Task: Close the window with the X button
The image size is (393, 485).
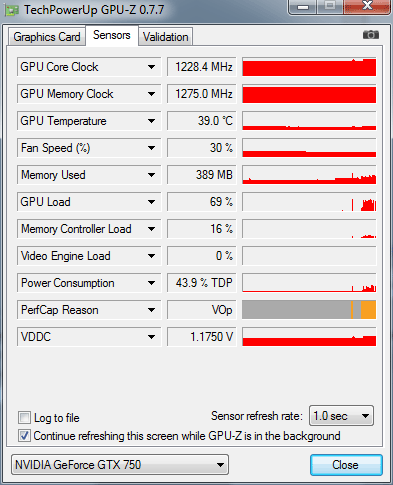Action: pyautogui.click(x=367, y=6)
